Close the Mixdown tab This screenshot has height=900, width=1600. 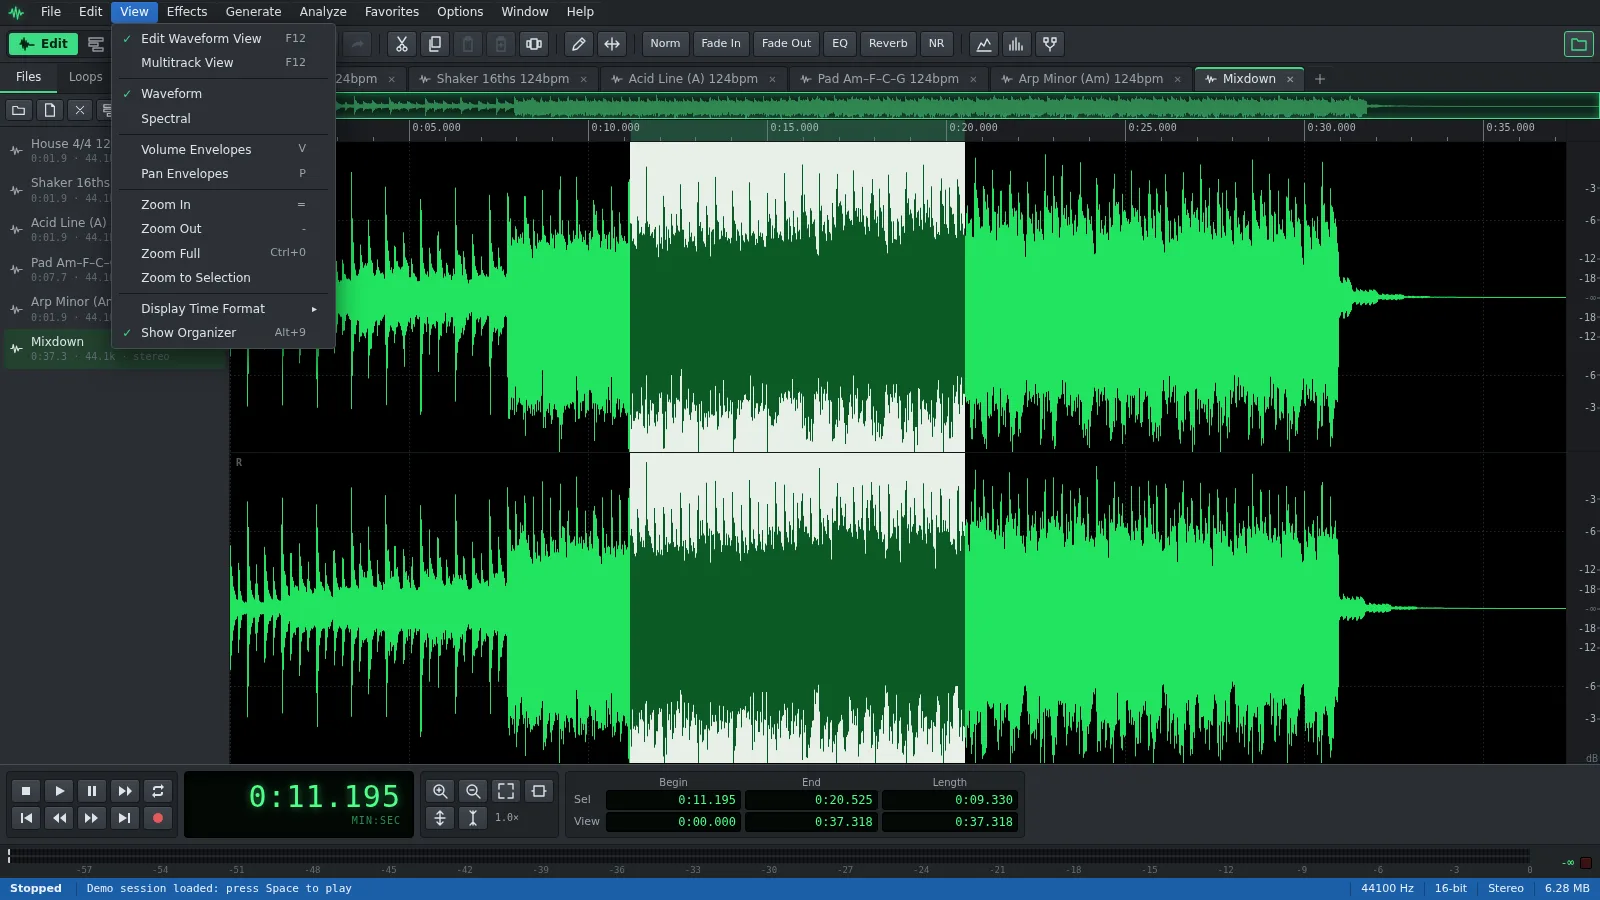1290,79
